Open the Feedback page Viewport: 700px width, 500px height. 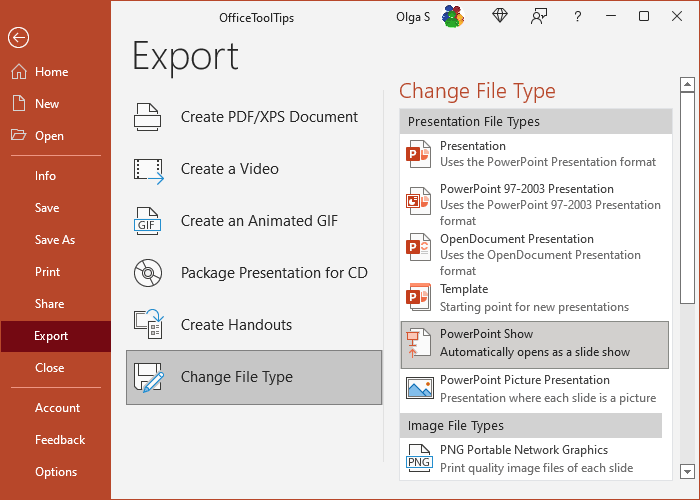click(55, 440)
